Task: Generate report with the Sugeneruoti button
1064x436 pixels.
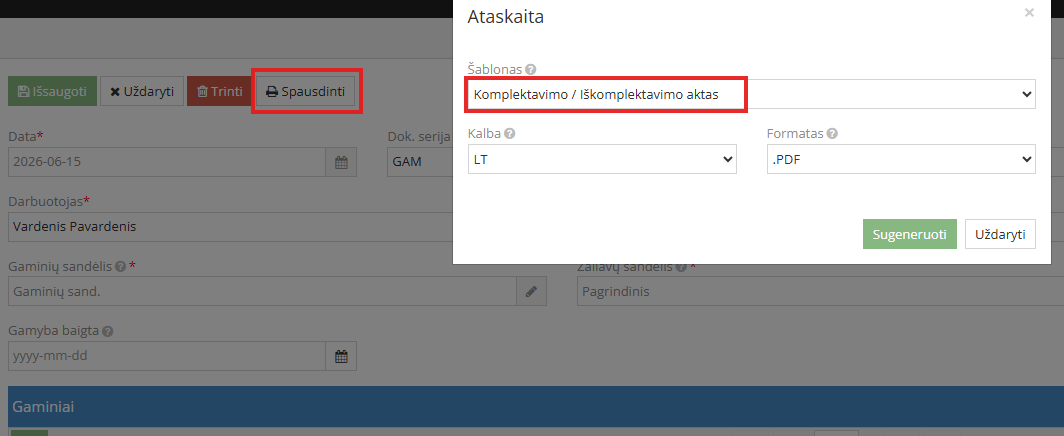Action: click(910, 234)
